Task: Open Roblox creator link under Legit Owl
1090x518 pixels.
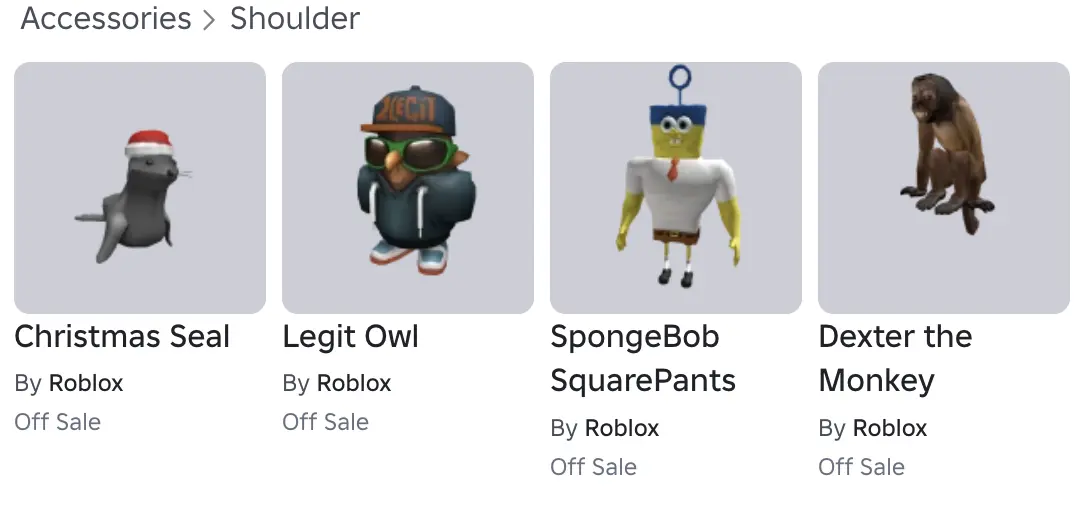Action: (354, 383)
